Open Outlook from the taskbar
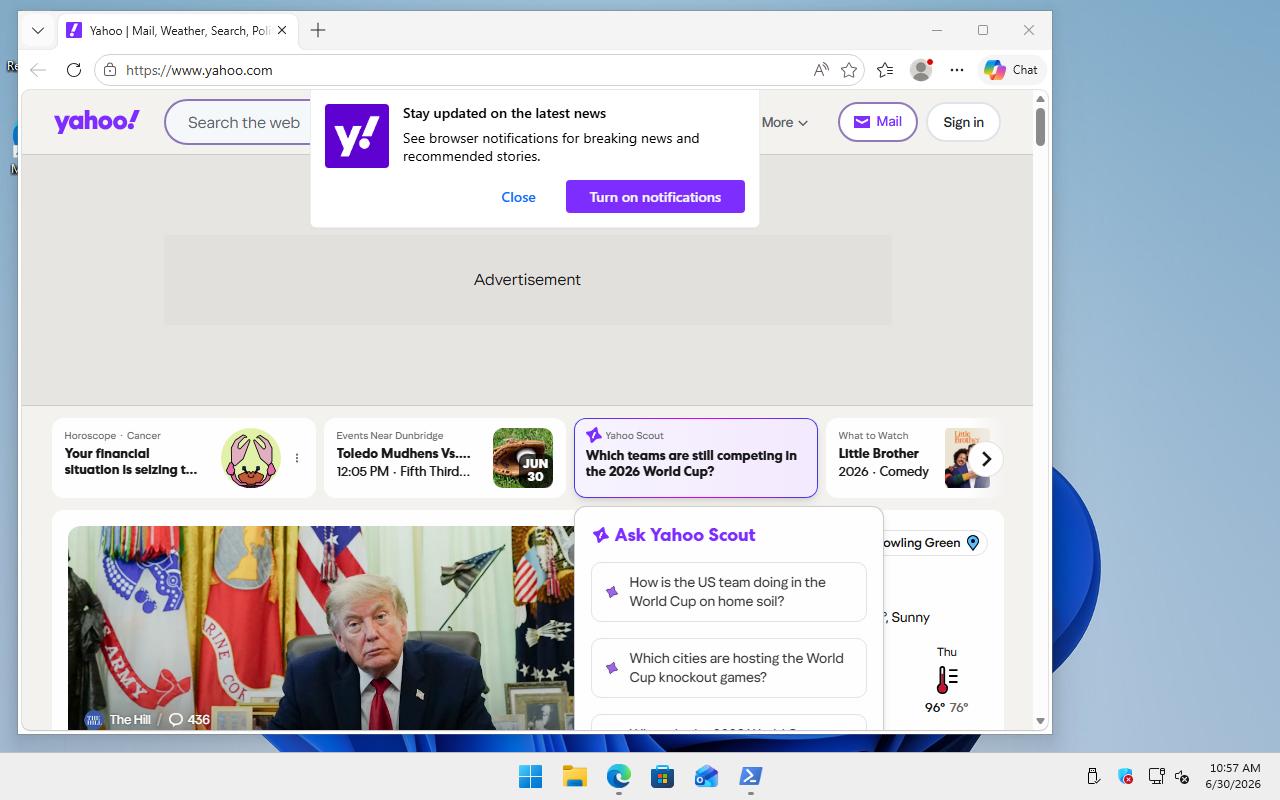The width and height of the screenshot is (1280, 800). [706, 776]
